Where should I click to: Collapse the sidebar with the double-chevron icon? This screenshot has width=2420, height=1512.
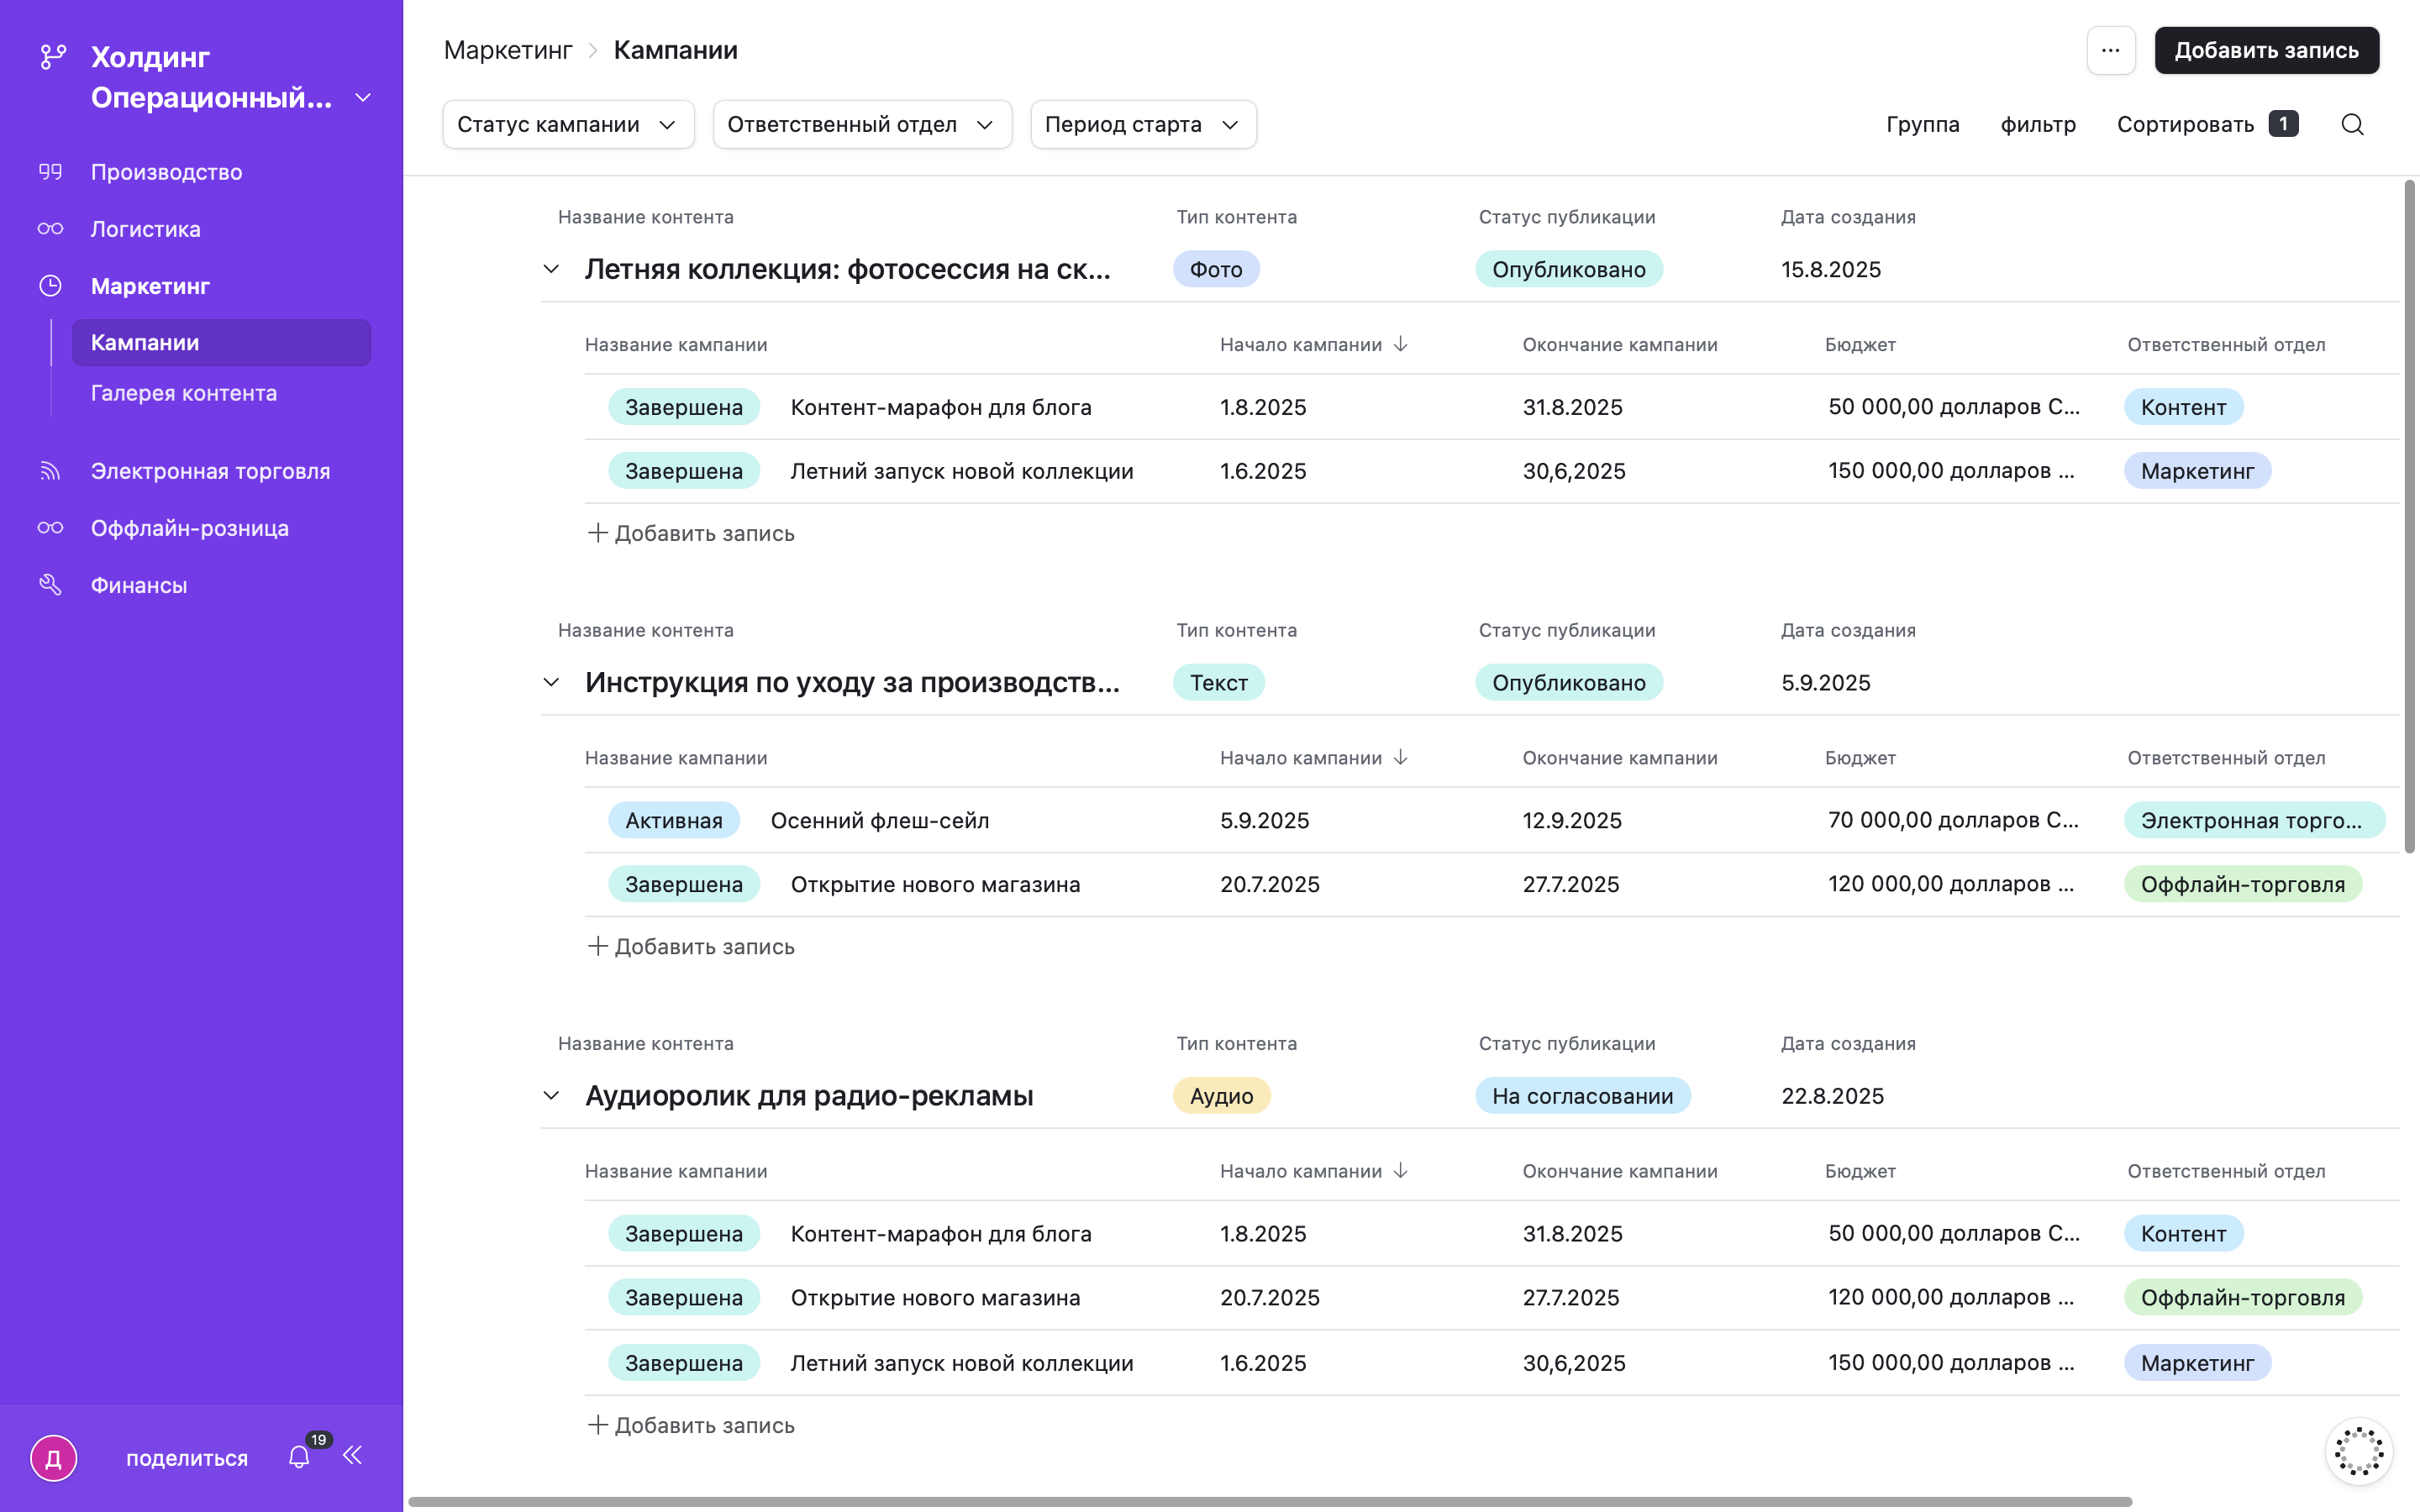[352, 1457]
